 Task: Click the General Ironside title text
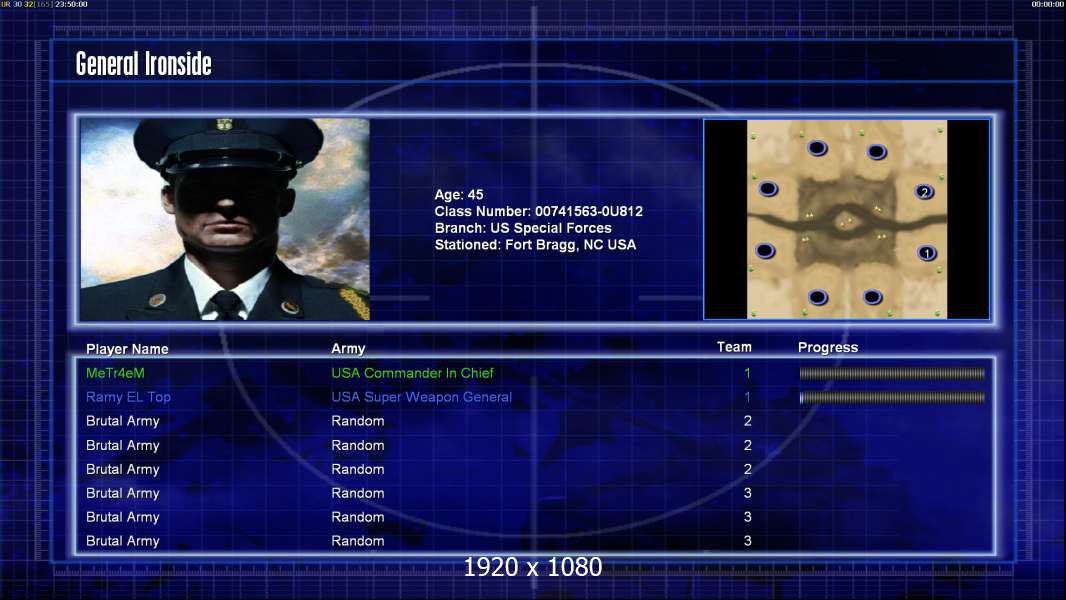point(143,64)
